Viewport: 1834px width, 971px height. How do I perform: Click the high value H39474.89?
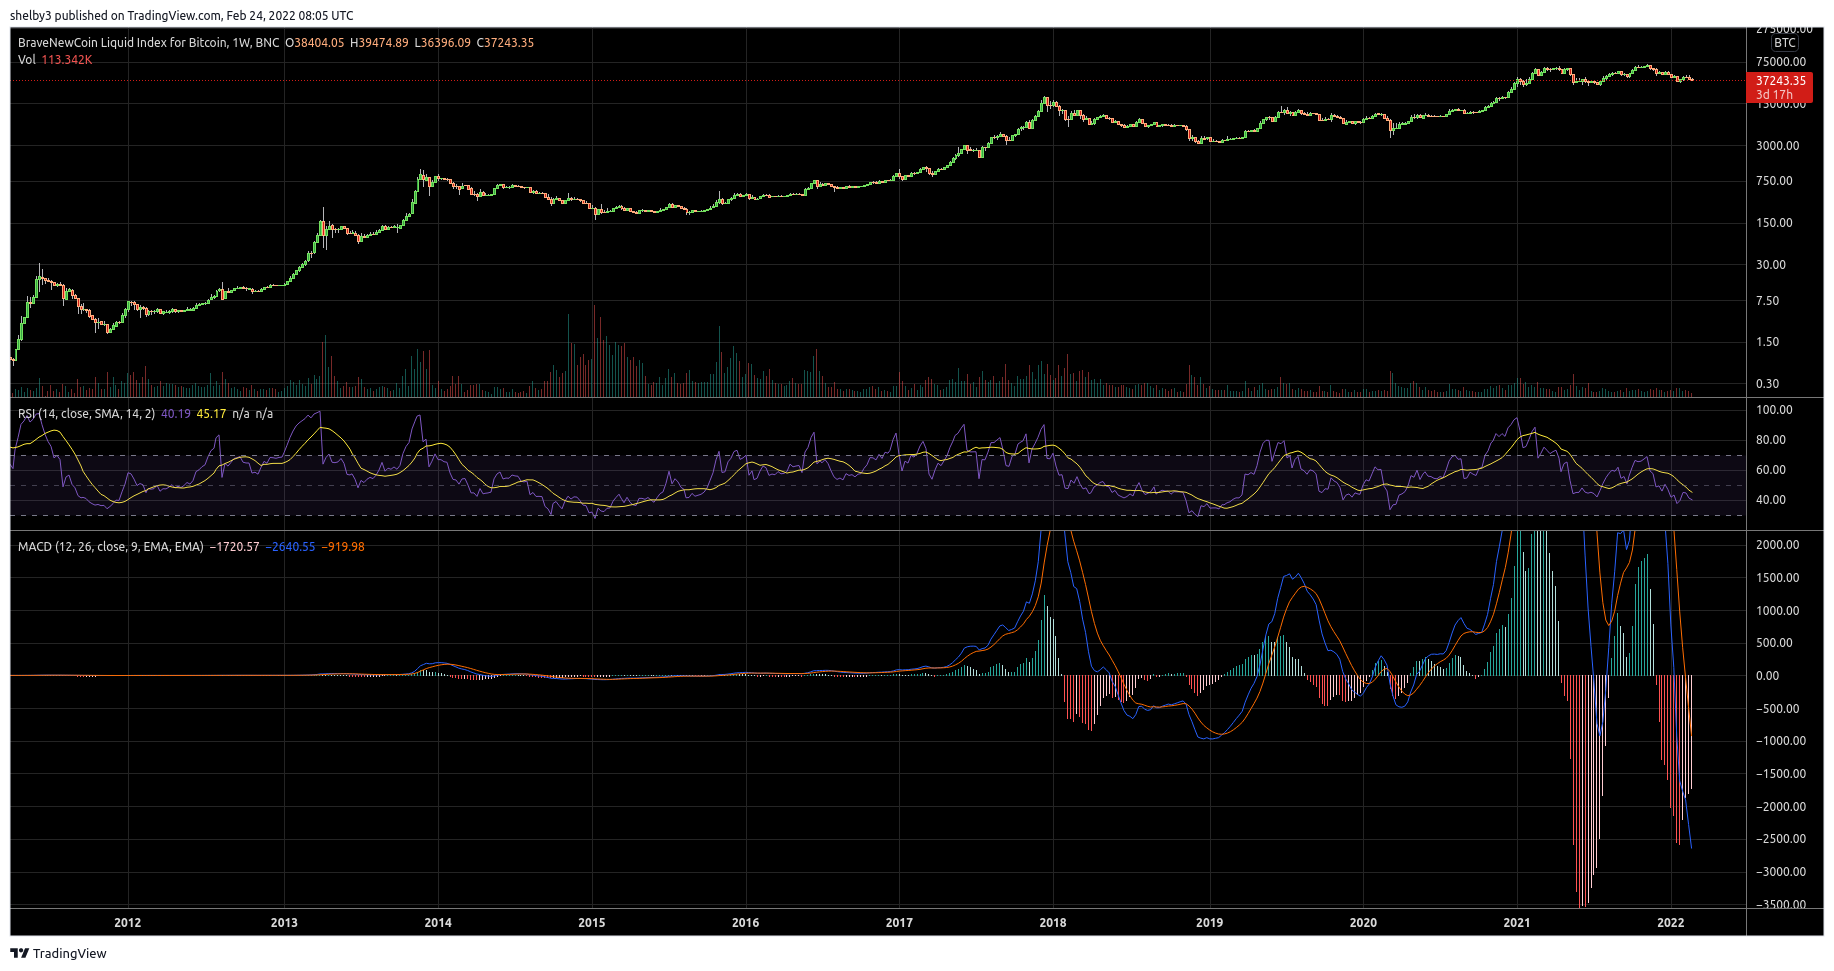pos(379,43)
